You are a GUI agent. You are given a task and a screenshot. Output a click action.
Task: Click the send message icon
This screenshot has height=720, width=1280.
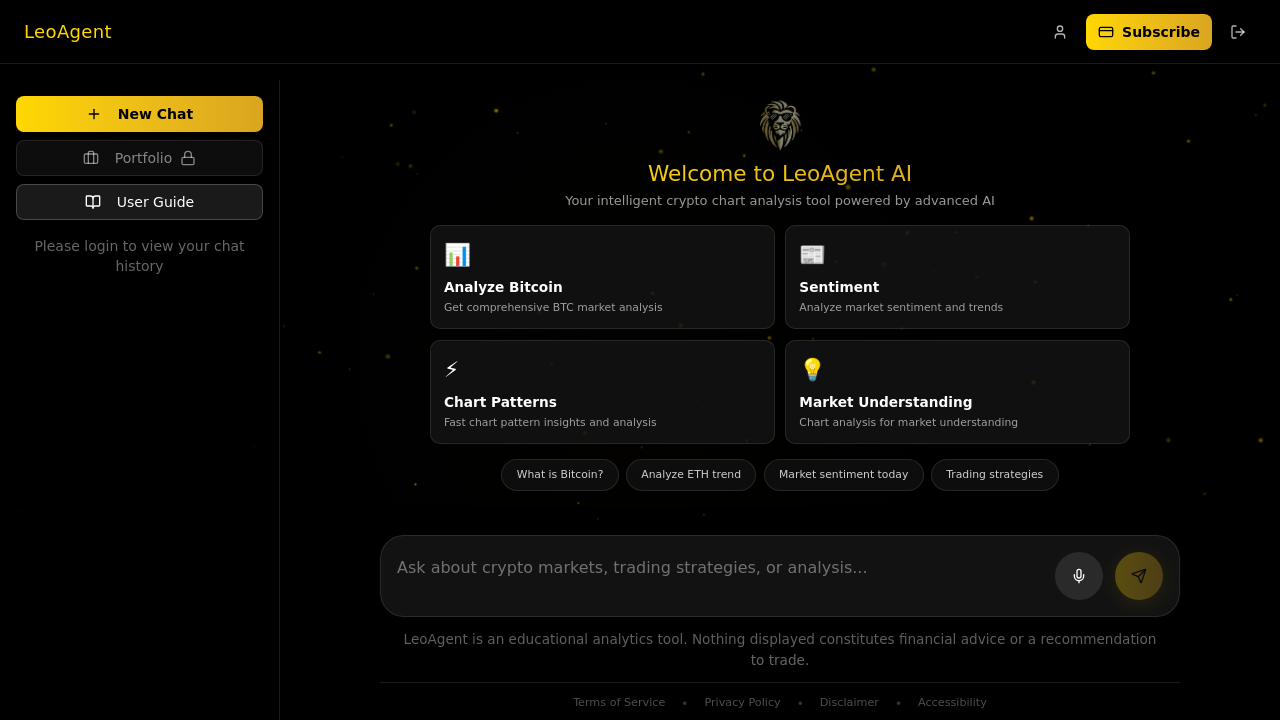tap(1138, 576)
